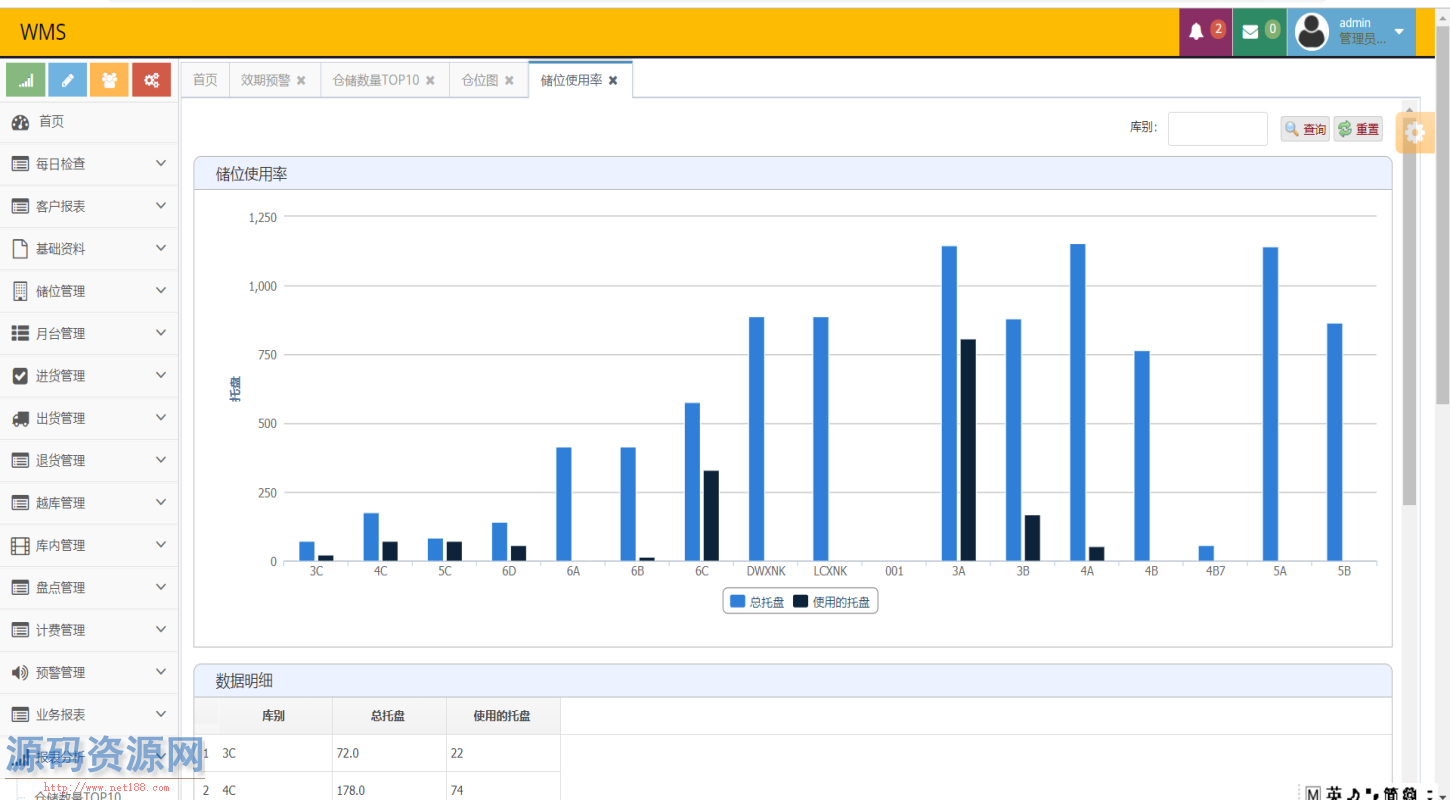Toggle the 使用的托盘 legend series
Image resolution: width=1450 pixels, height=800 pixels.
coord(831,602)
